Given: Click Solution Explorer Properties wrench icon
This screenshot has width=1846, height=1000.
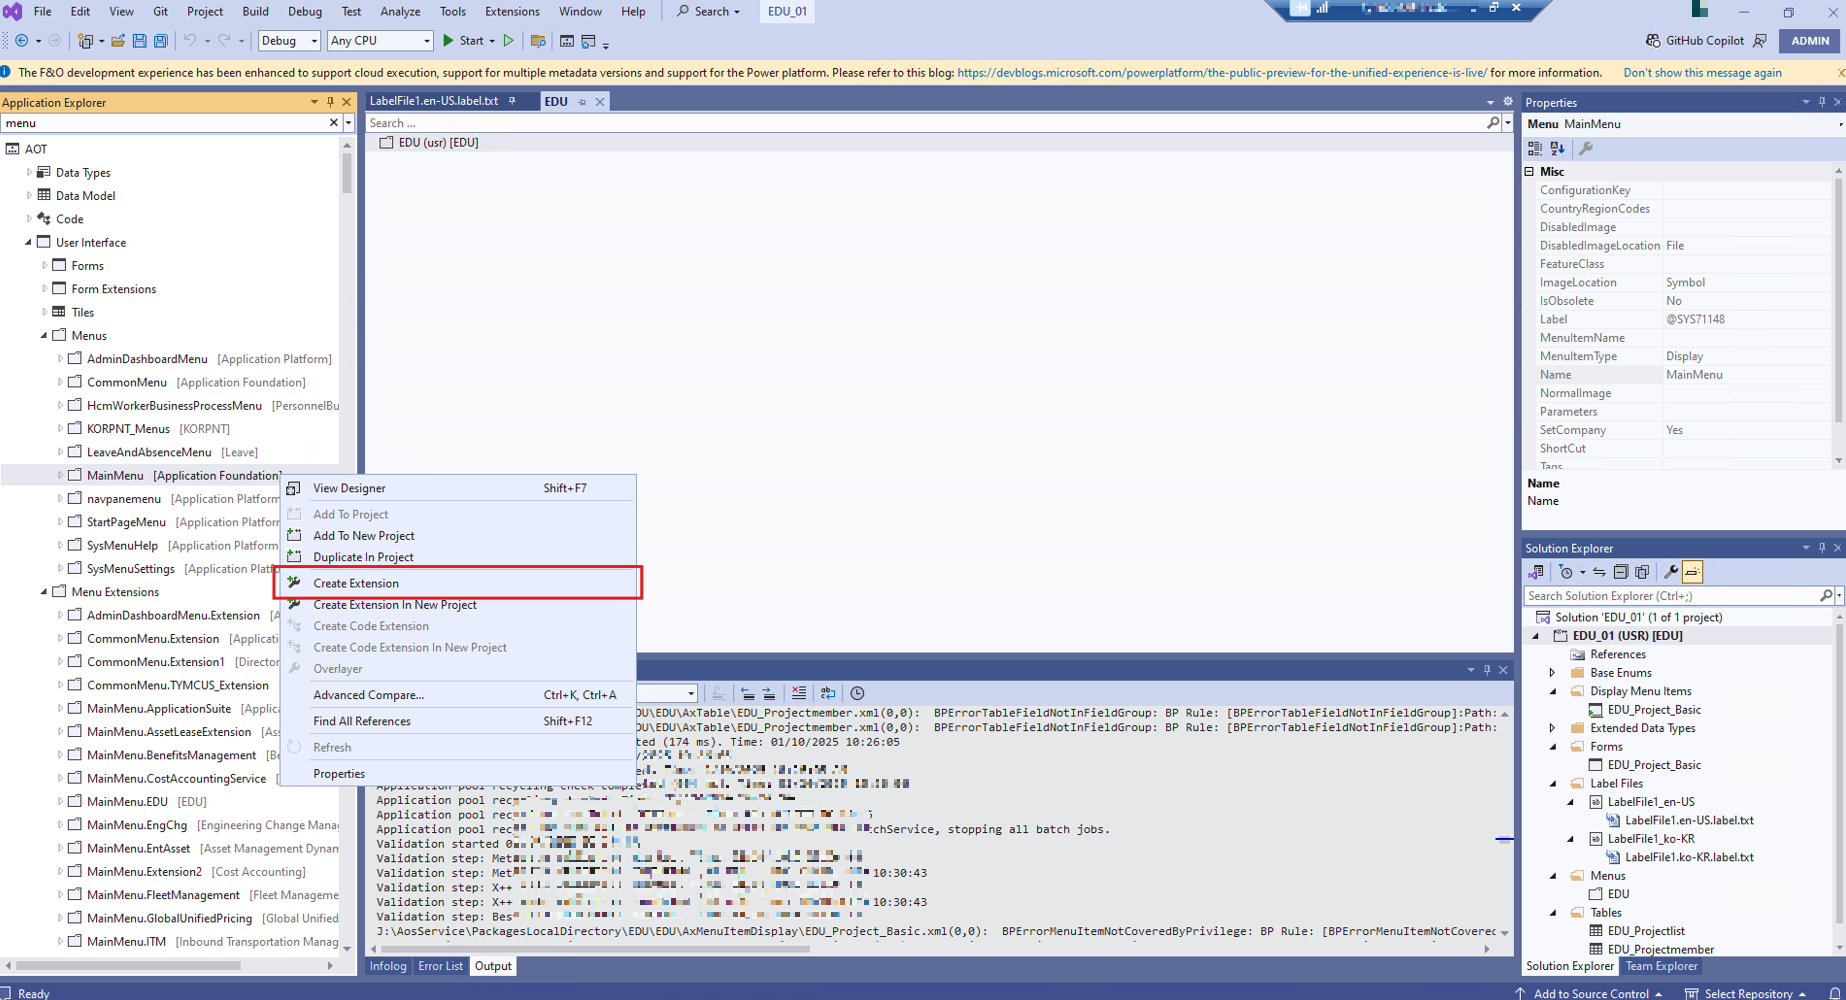Looking at the screenshot, I should tap(1670, 572).
